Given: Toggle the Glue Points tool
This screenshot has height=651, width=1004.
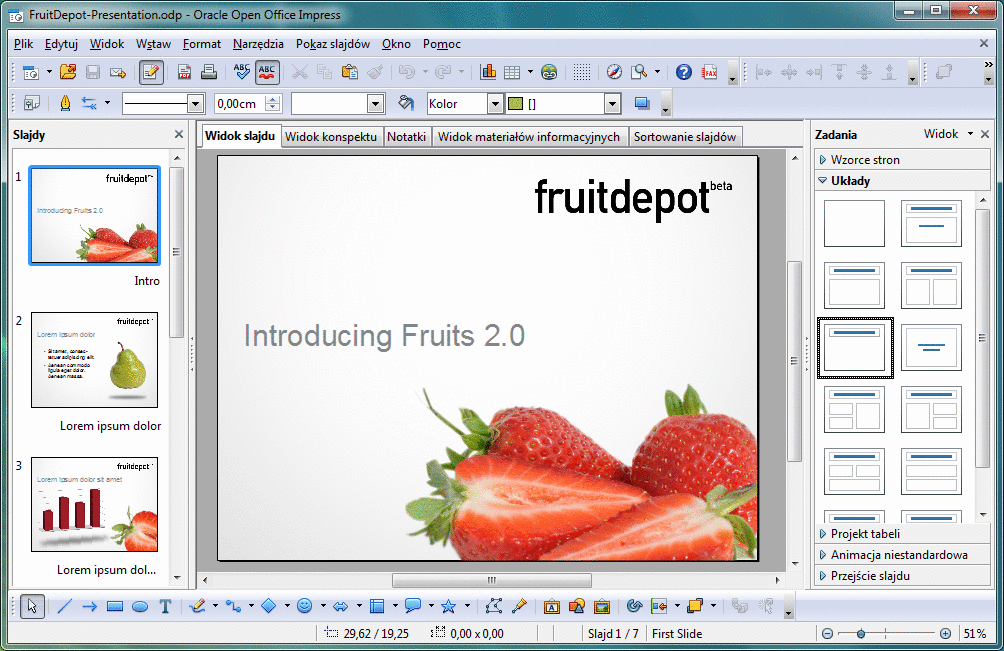Looking at the screenshot, I should point(519,606).
